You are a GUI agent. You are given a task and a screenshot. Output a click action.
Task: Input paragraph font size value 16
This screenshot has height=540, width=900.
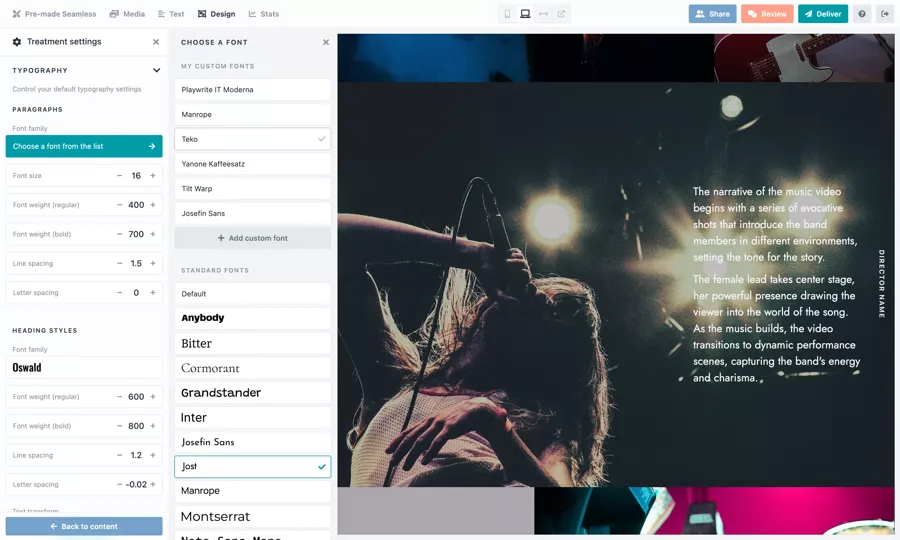pyautogui.click(x=136, y=176)
